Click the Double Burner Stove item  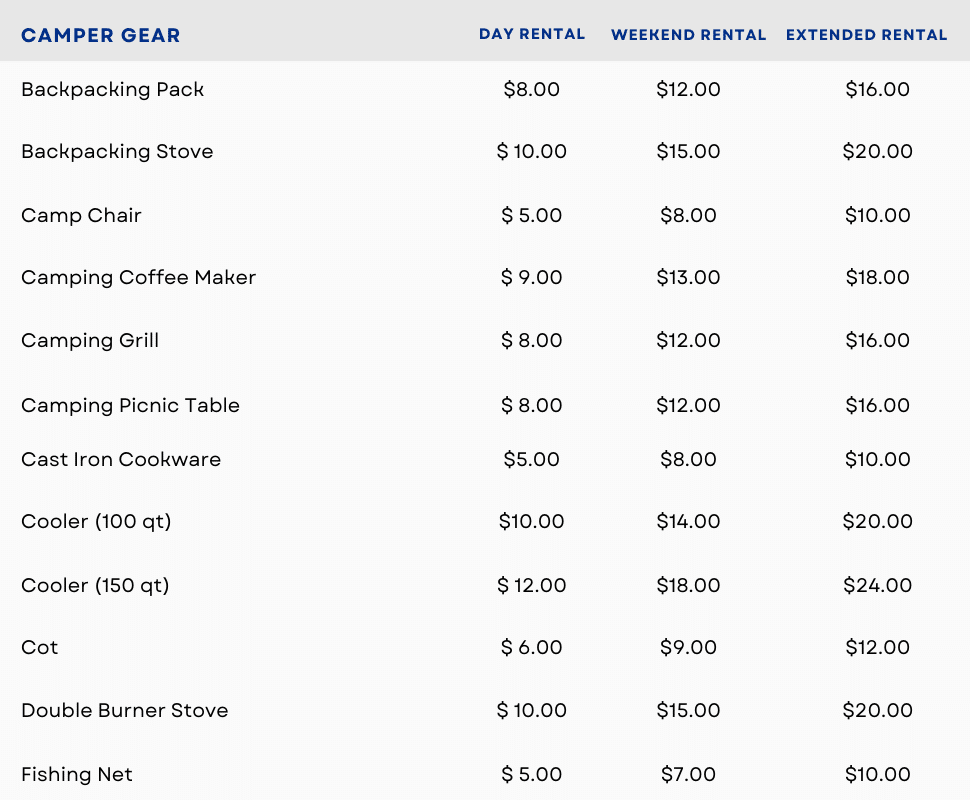pyautogui.click(x=125, y=710)
